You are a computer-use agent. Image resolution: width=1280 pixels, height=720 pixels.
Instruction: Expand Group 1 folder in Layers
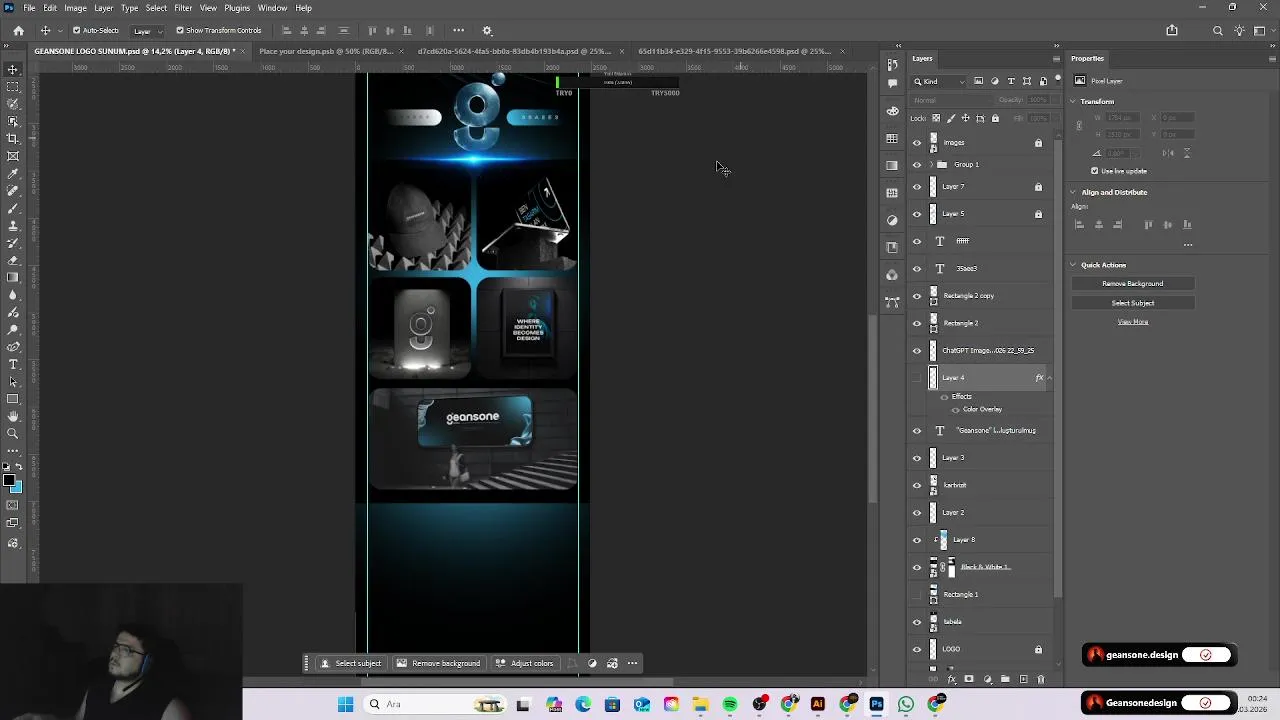(932, 165)
